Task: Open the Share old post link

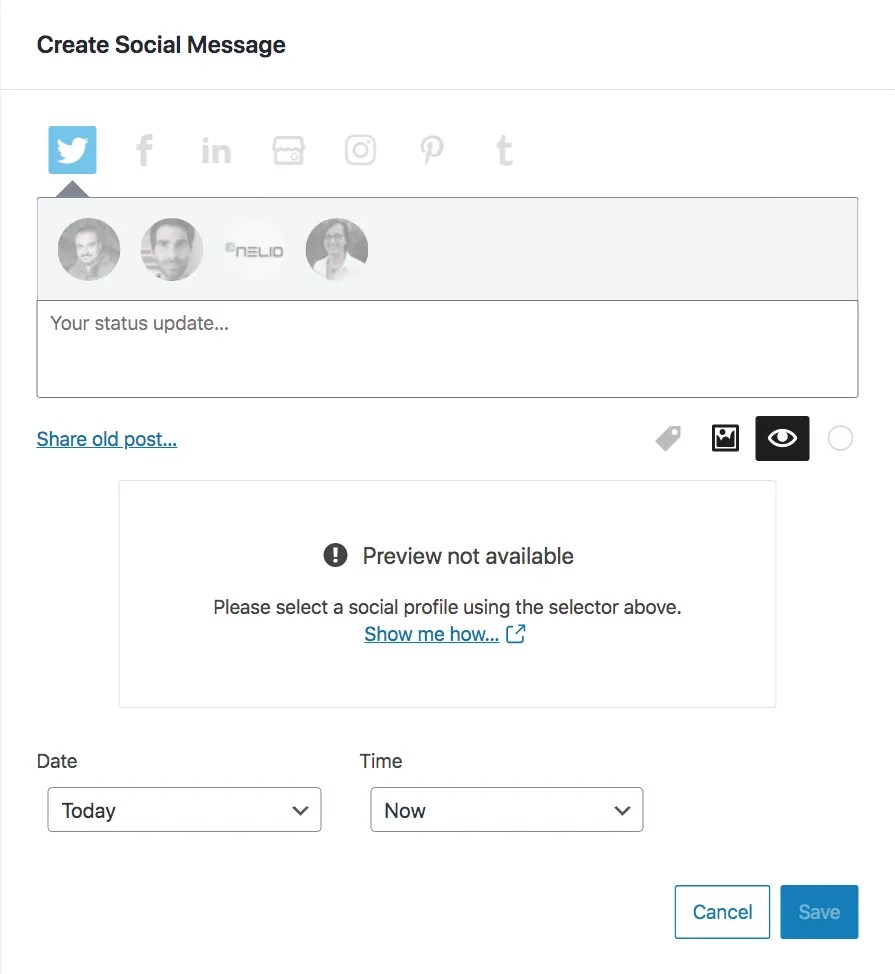Action: [106, 439]
